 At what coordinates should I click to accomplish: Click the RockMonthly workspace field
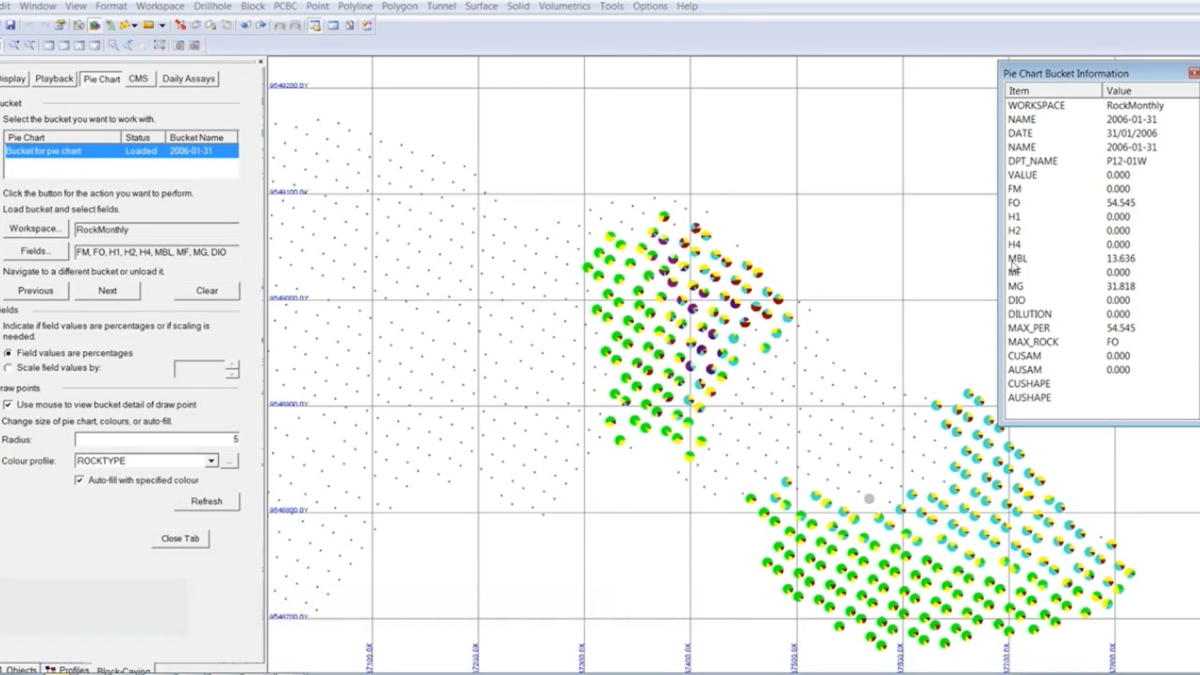[x=156, y=229]
